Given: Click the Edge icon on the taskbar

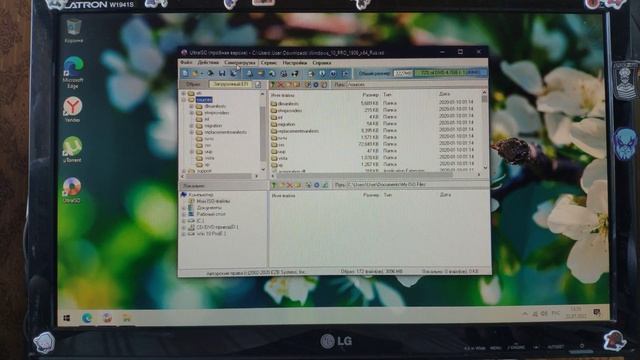Looking at the screenshot, I should pyautogui.click(x=87, y=318).
